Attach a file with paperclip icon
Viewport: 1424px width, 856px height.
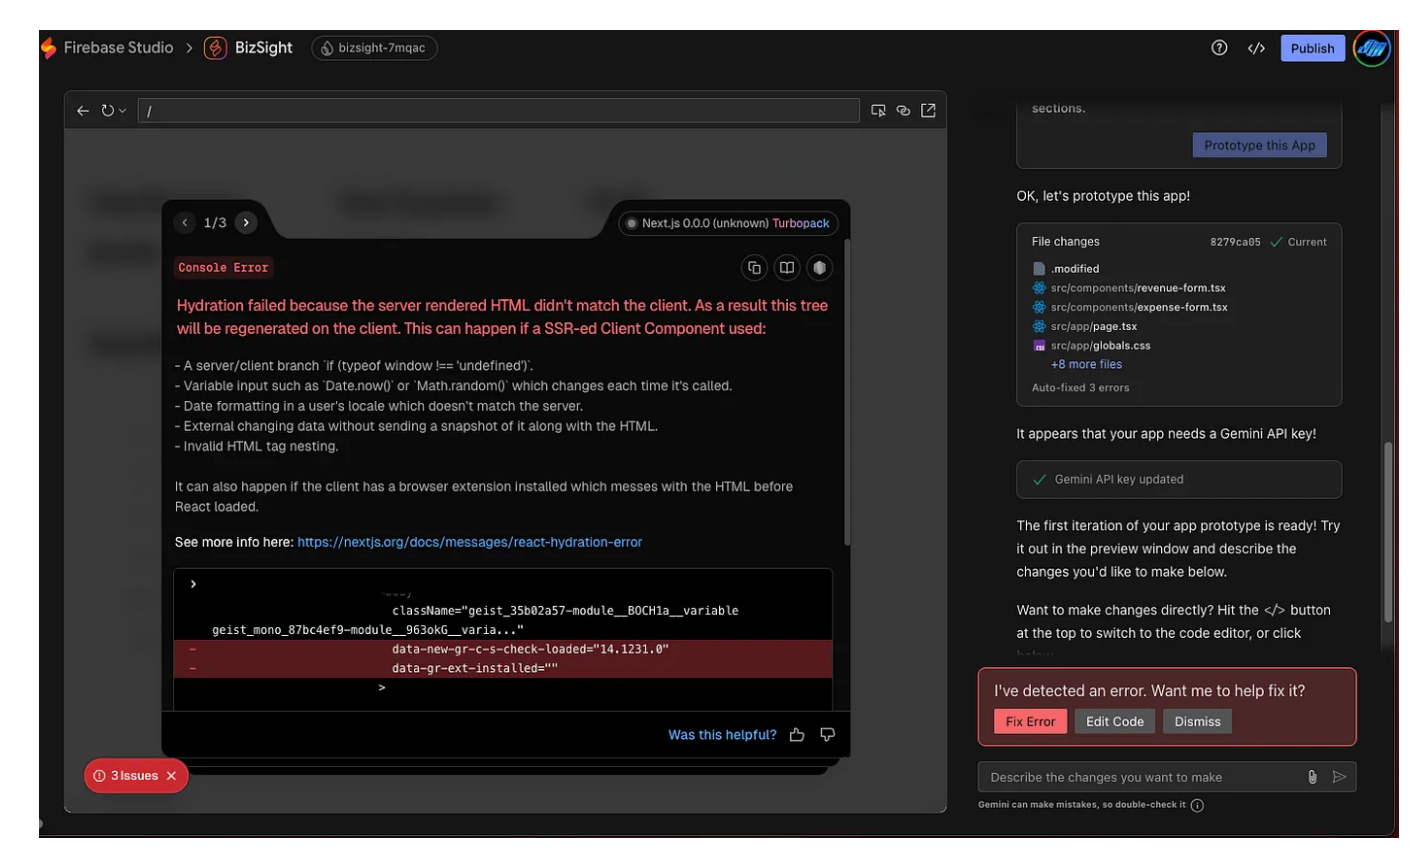pos(1312,777)
